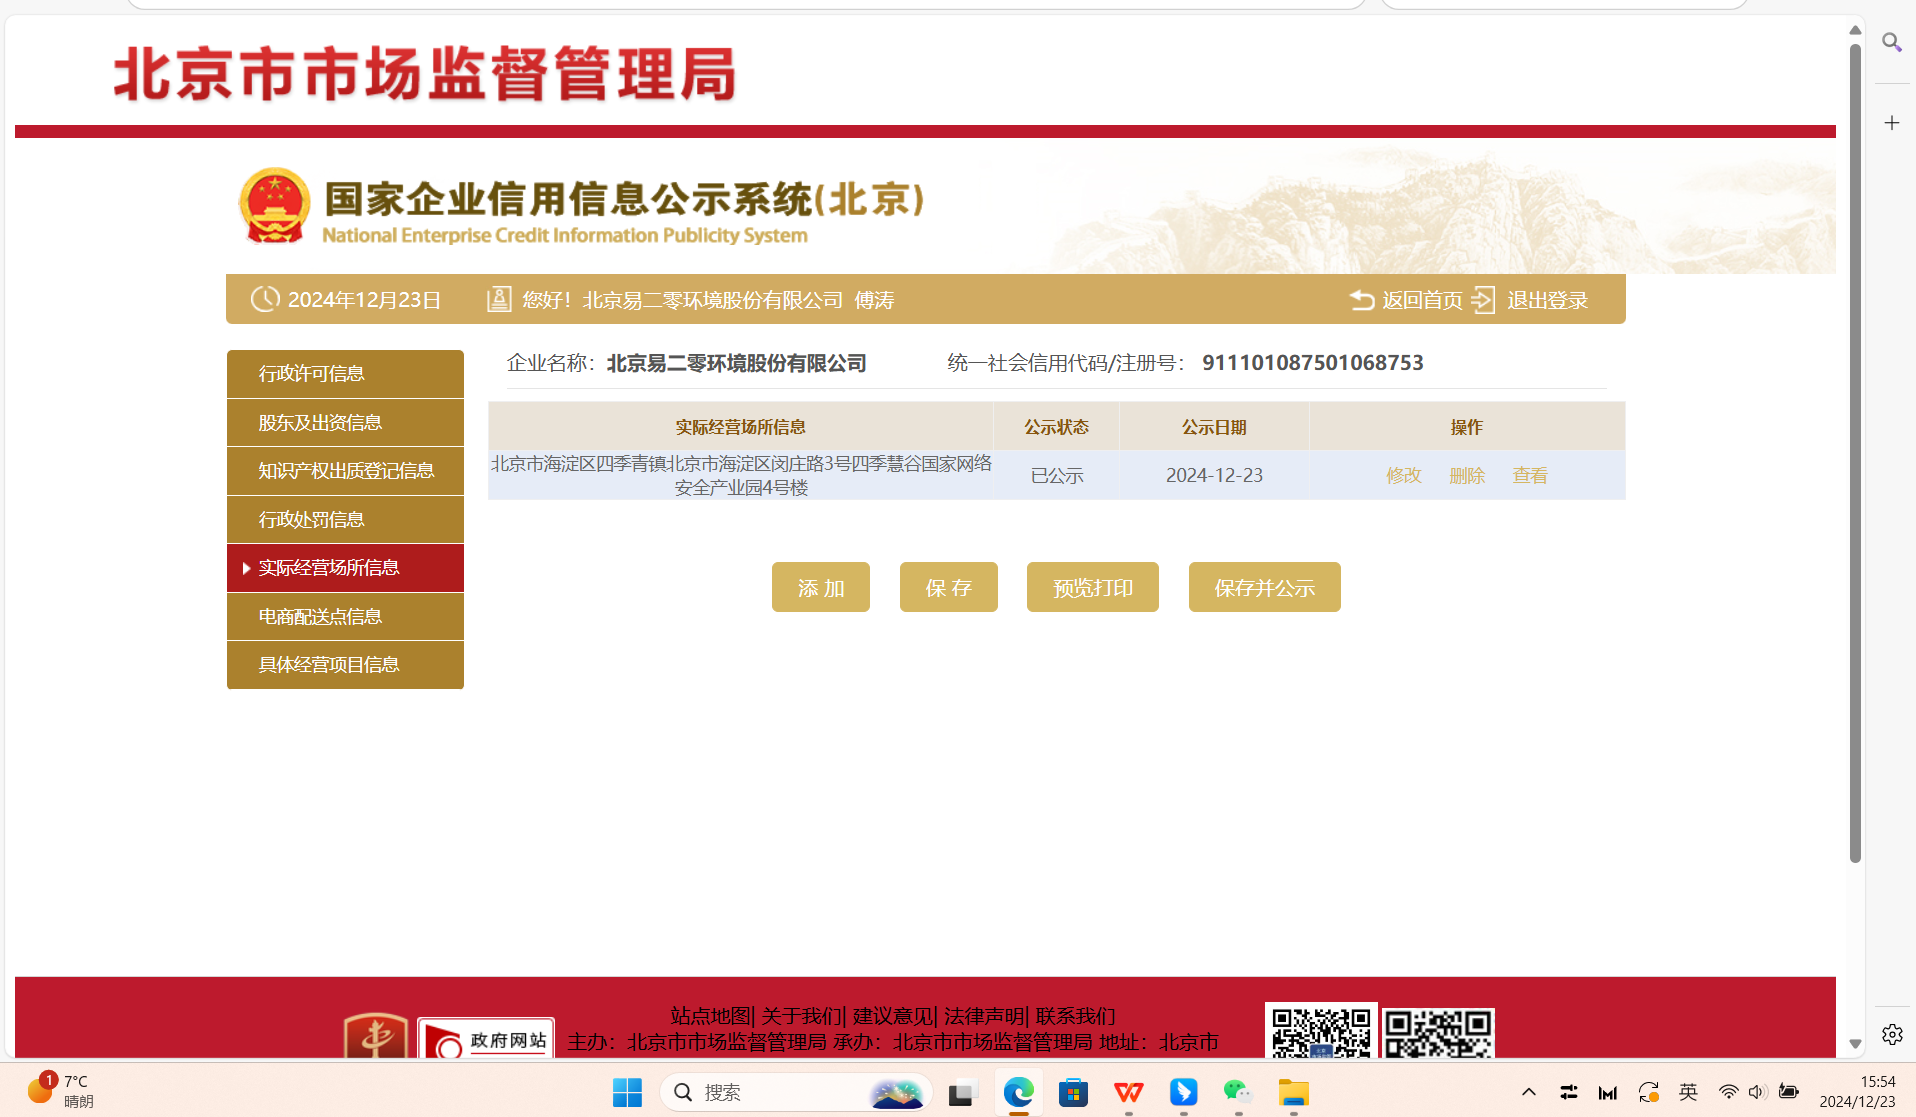This screenshot has width=1916, height=1117.
Task: Click the scrollbar down arrow
Action: coord(1855,1043)
